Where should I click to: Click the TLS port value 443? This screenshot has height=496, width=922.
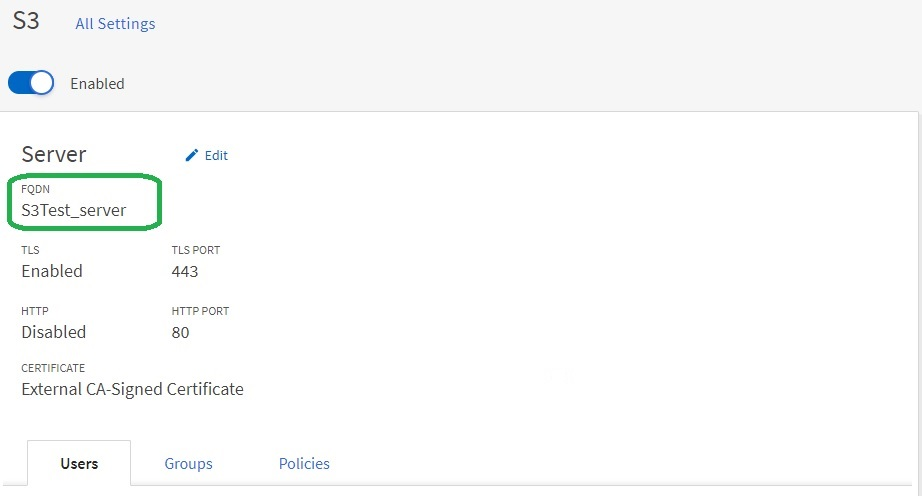pos(185,272)
